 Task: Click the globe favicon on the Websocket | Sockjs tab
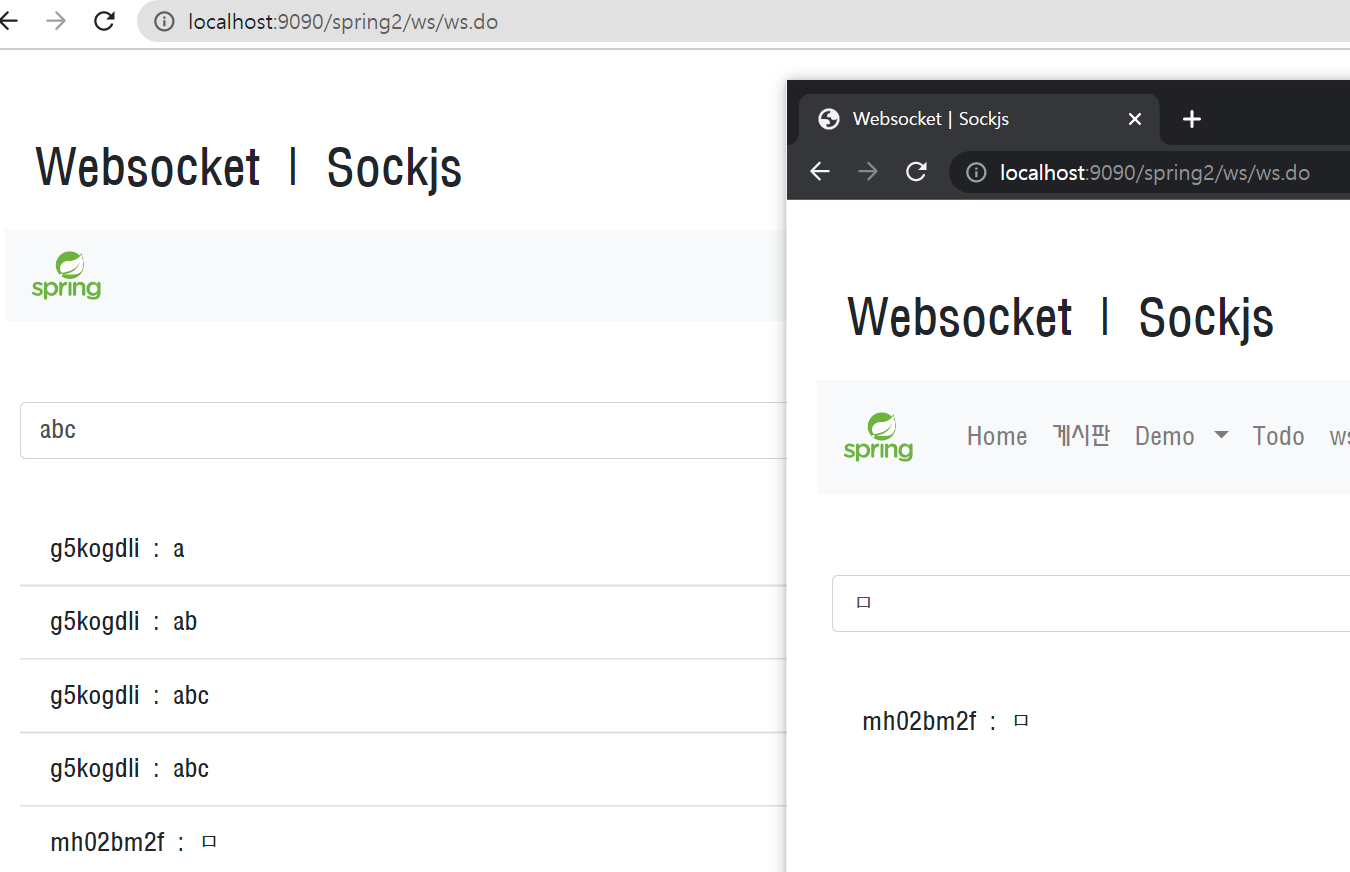(x=828, y=119)
